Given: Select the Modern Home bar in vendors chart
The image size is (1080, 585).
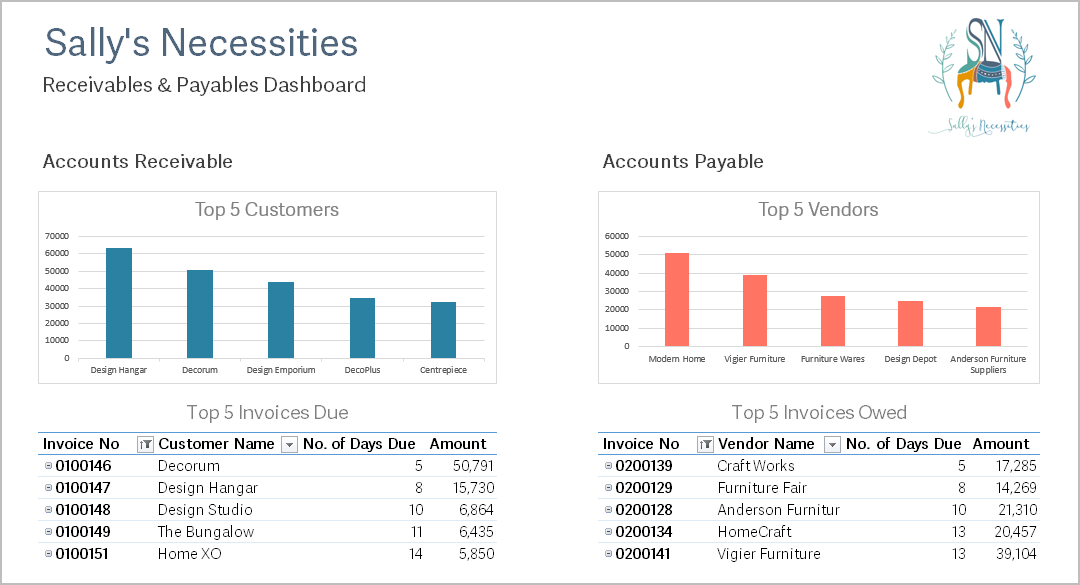Looking at the screenshot, I should click(676, 300).
